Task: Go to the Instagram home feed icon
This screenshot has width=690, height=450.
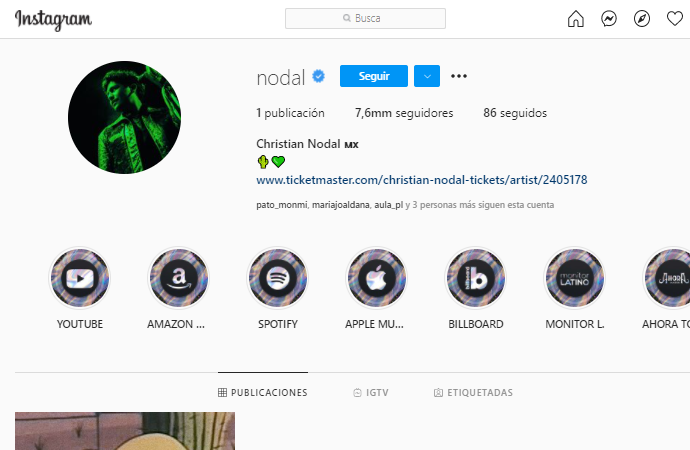Action: click(576, 18)
